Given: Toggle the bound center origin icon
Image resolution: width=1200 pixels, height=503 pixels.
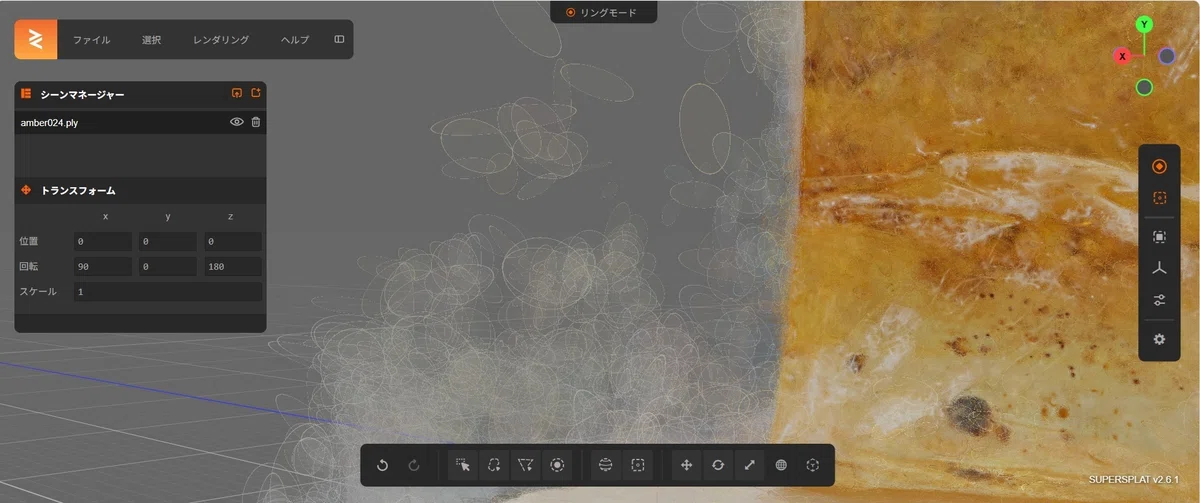Looking at the screenshot, I should pyautogui.click(x=814, y=465).
